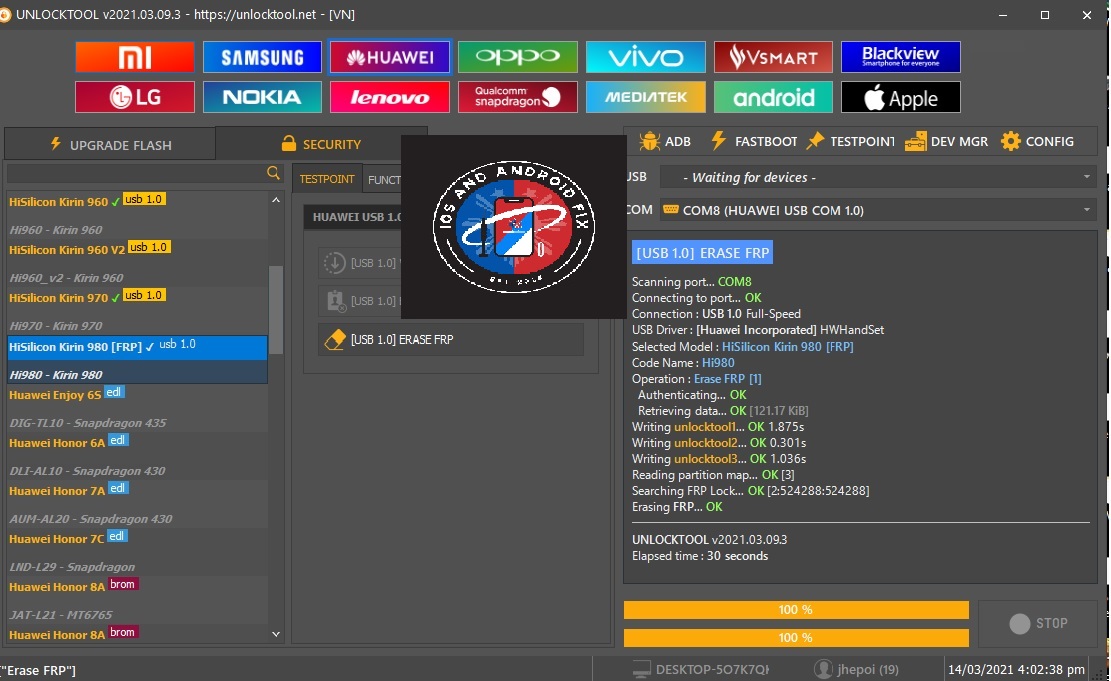The image size is (1111, 681).
Task: Choose the Android brand tile
Action: point(773,97)
